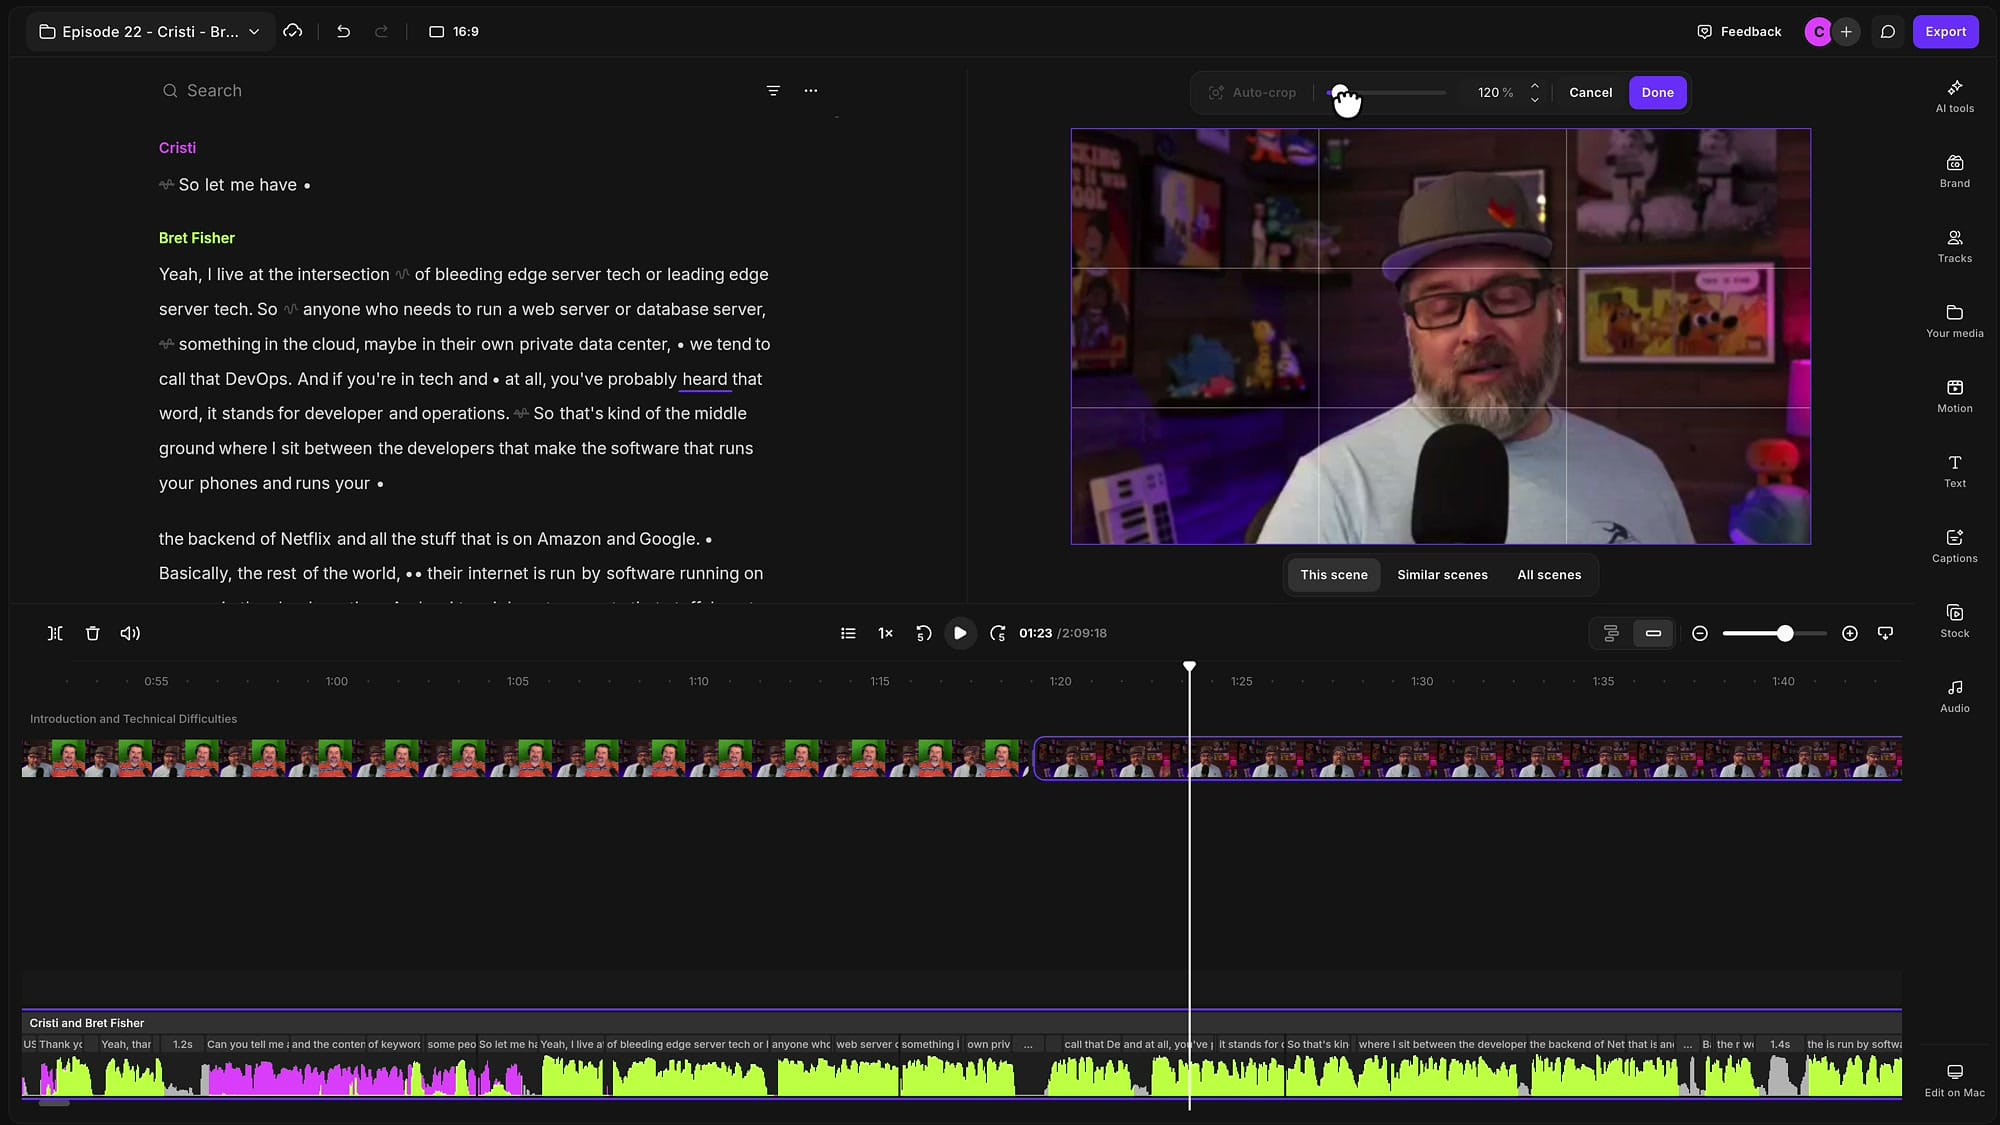Open the comments chat icon
The height and width of the screenshot is (1125, 2000).
click(1887, 31)
